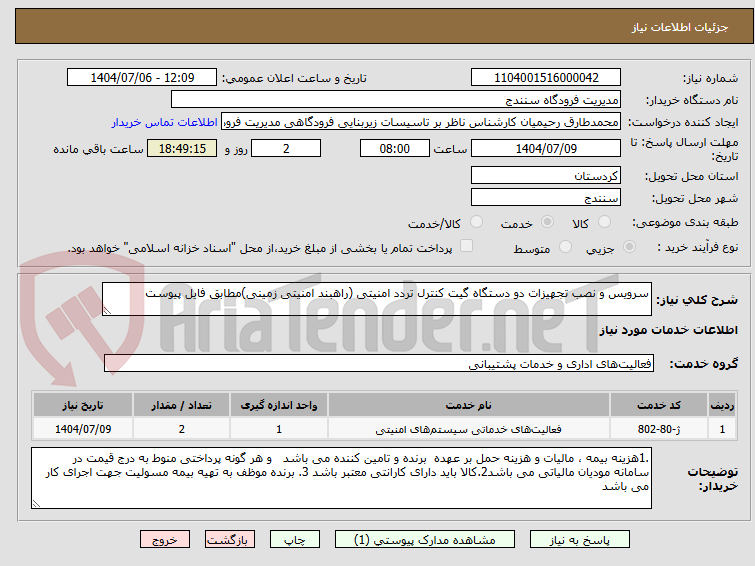Image resolution: width=755 pixels, height=566 pixels.
Task: Click the unit cell in واحد اندازه گیری column
Action: coord(279,429)
